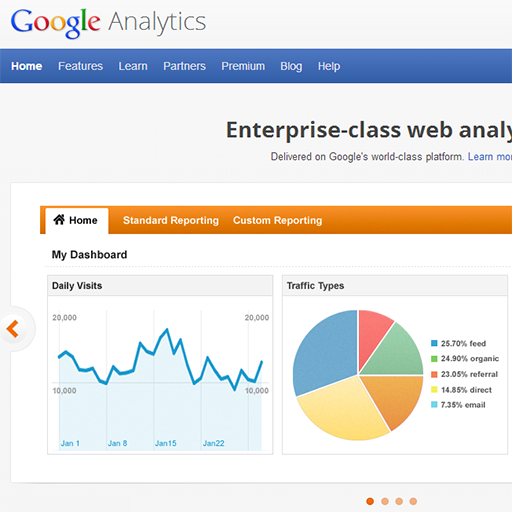Click the Daily Visits line chart peak

167,329
